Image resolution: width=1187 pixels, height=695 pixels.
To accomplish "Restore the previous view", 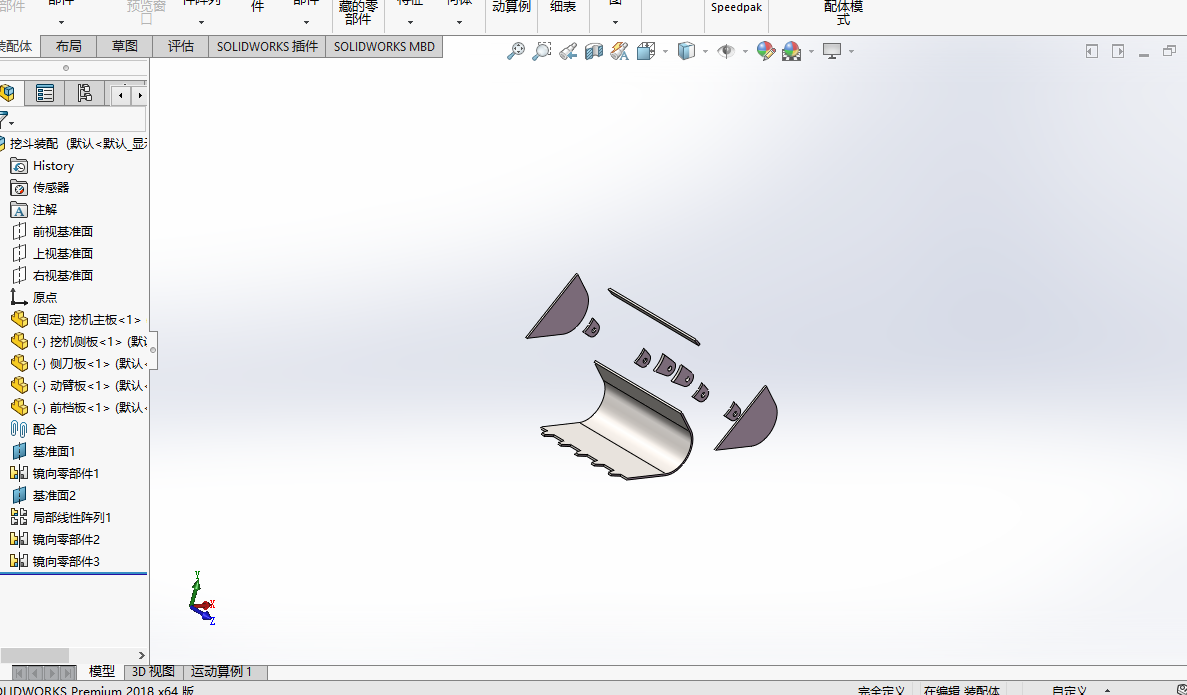I will [568, 51].
